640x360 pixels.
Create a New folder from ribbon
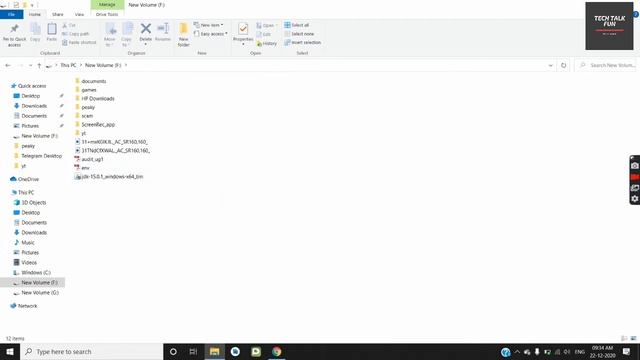(184, 34)
